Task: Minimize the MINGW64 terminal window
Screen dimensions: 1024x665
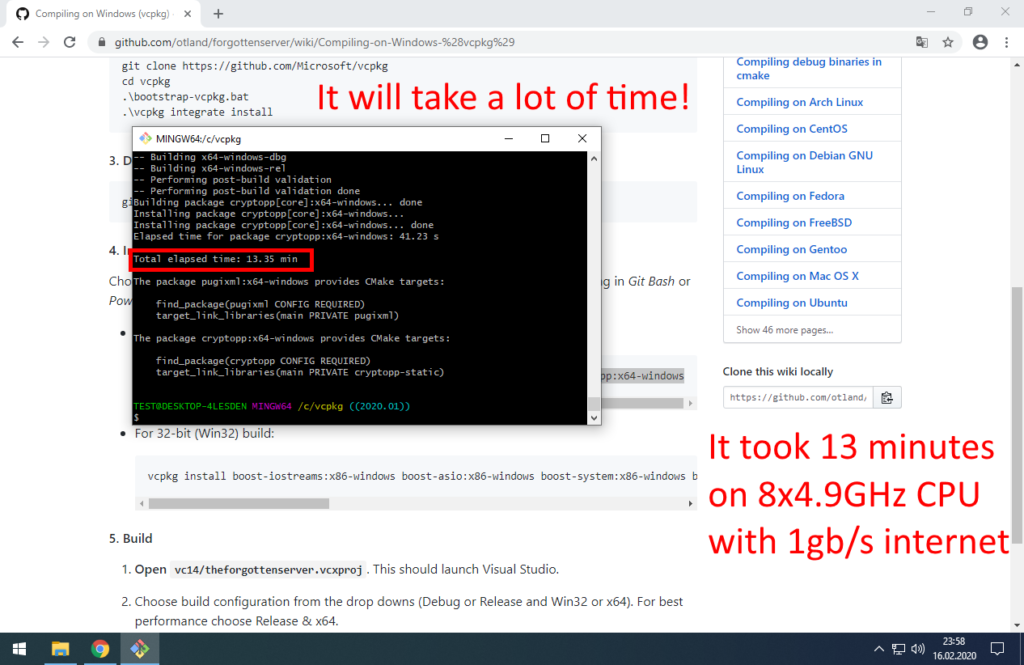Action: click(509, 138)
